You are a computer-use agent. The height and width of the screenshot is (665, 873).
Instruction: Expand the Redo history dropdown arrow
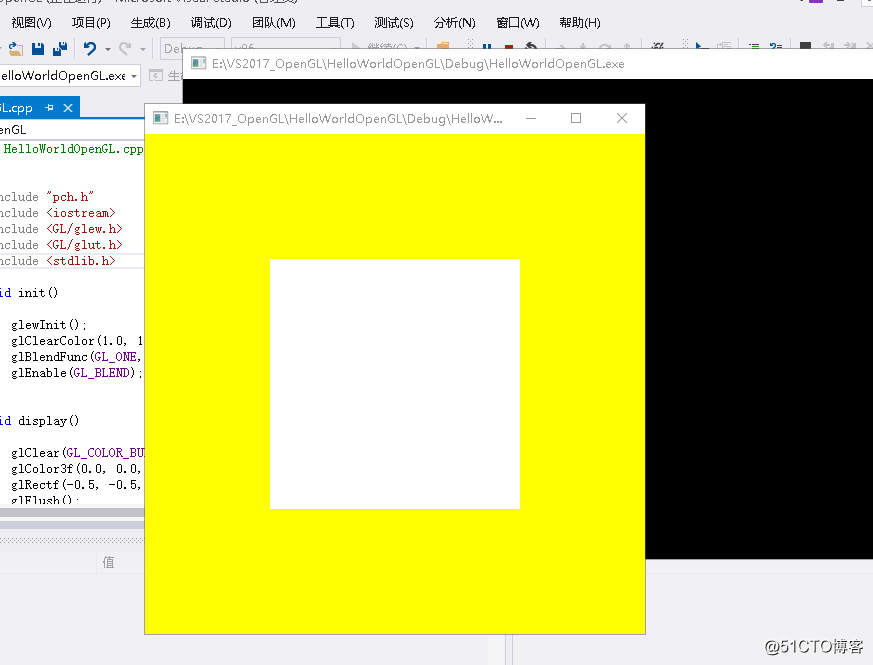(x=143, y=50)
